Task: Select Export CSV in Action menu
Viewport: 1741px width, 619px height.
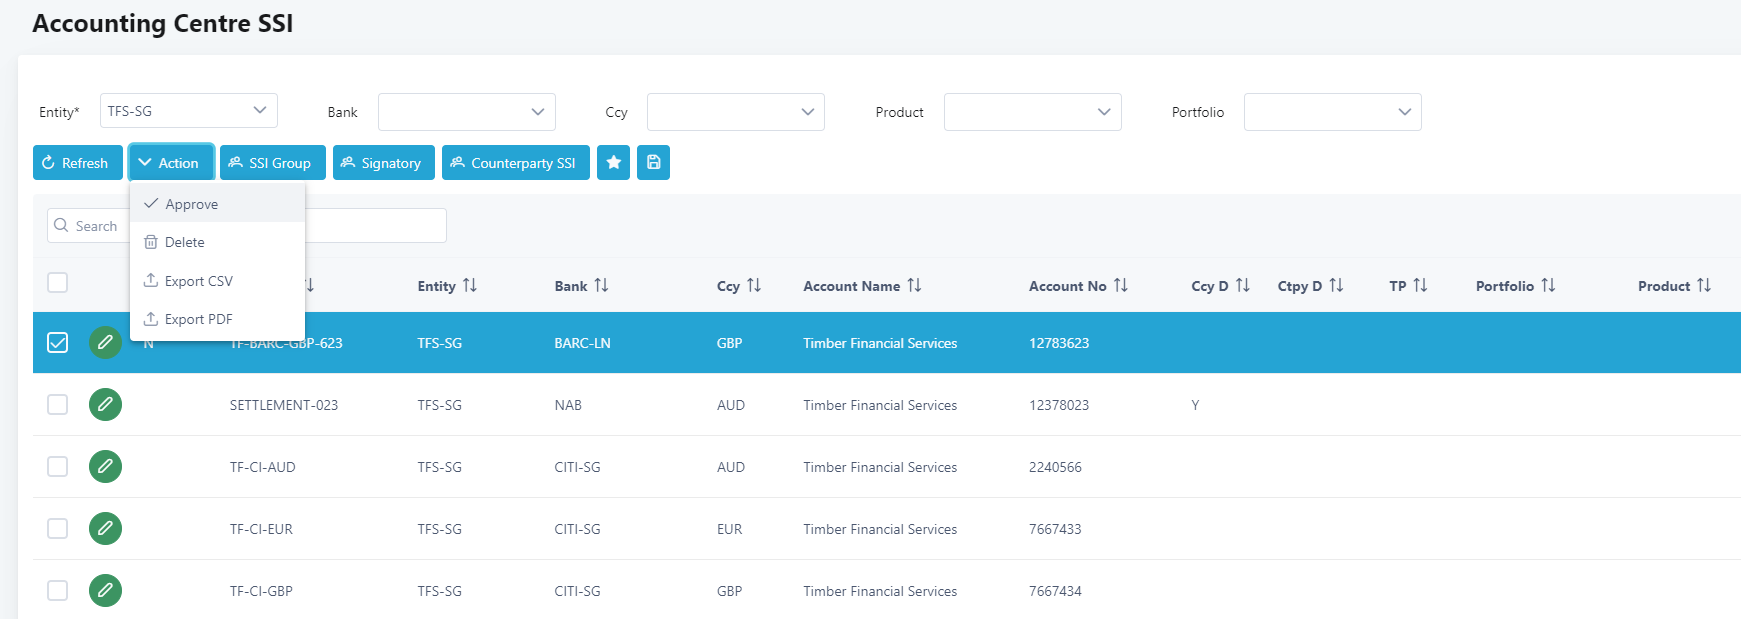Action: 198,281
